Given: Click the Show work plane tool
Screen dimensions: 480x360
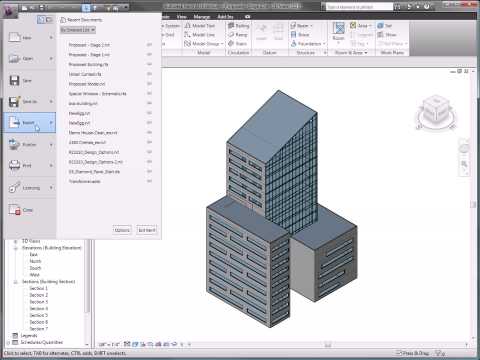Looking at the screenshot, I should click(x=387, y=35).
